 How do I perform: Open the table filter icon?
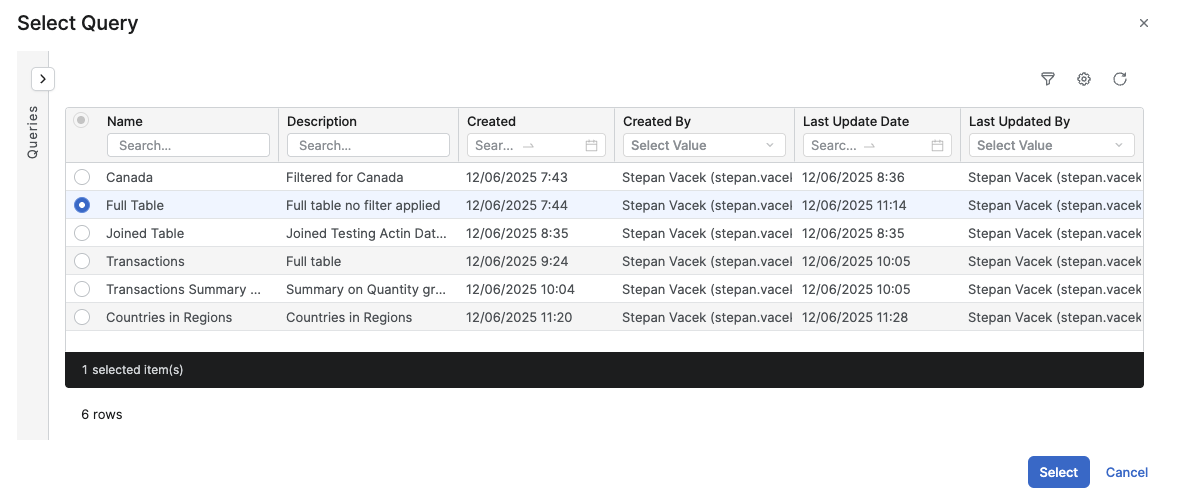[x=1048, y=79]
